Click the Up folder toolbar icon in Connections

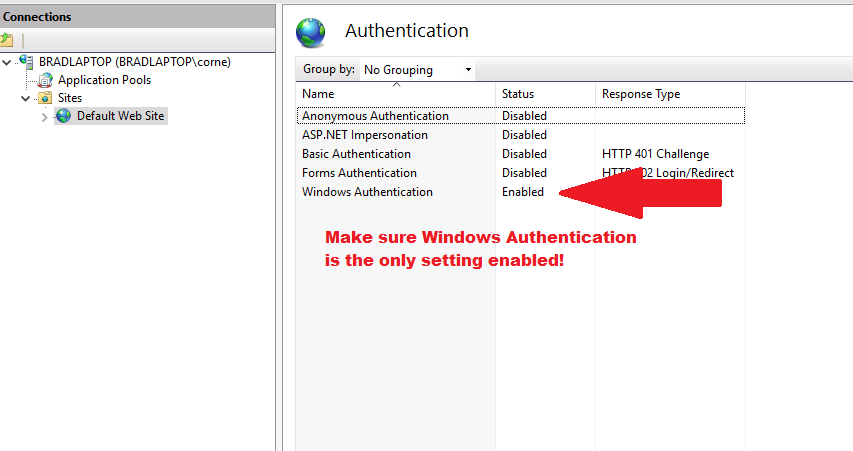(x=6, y=40)
